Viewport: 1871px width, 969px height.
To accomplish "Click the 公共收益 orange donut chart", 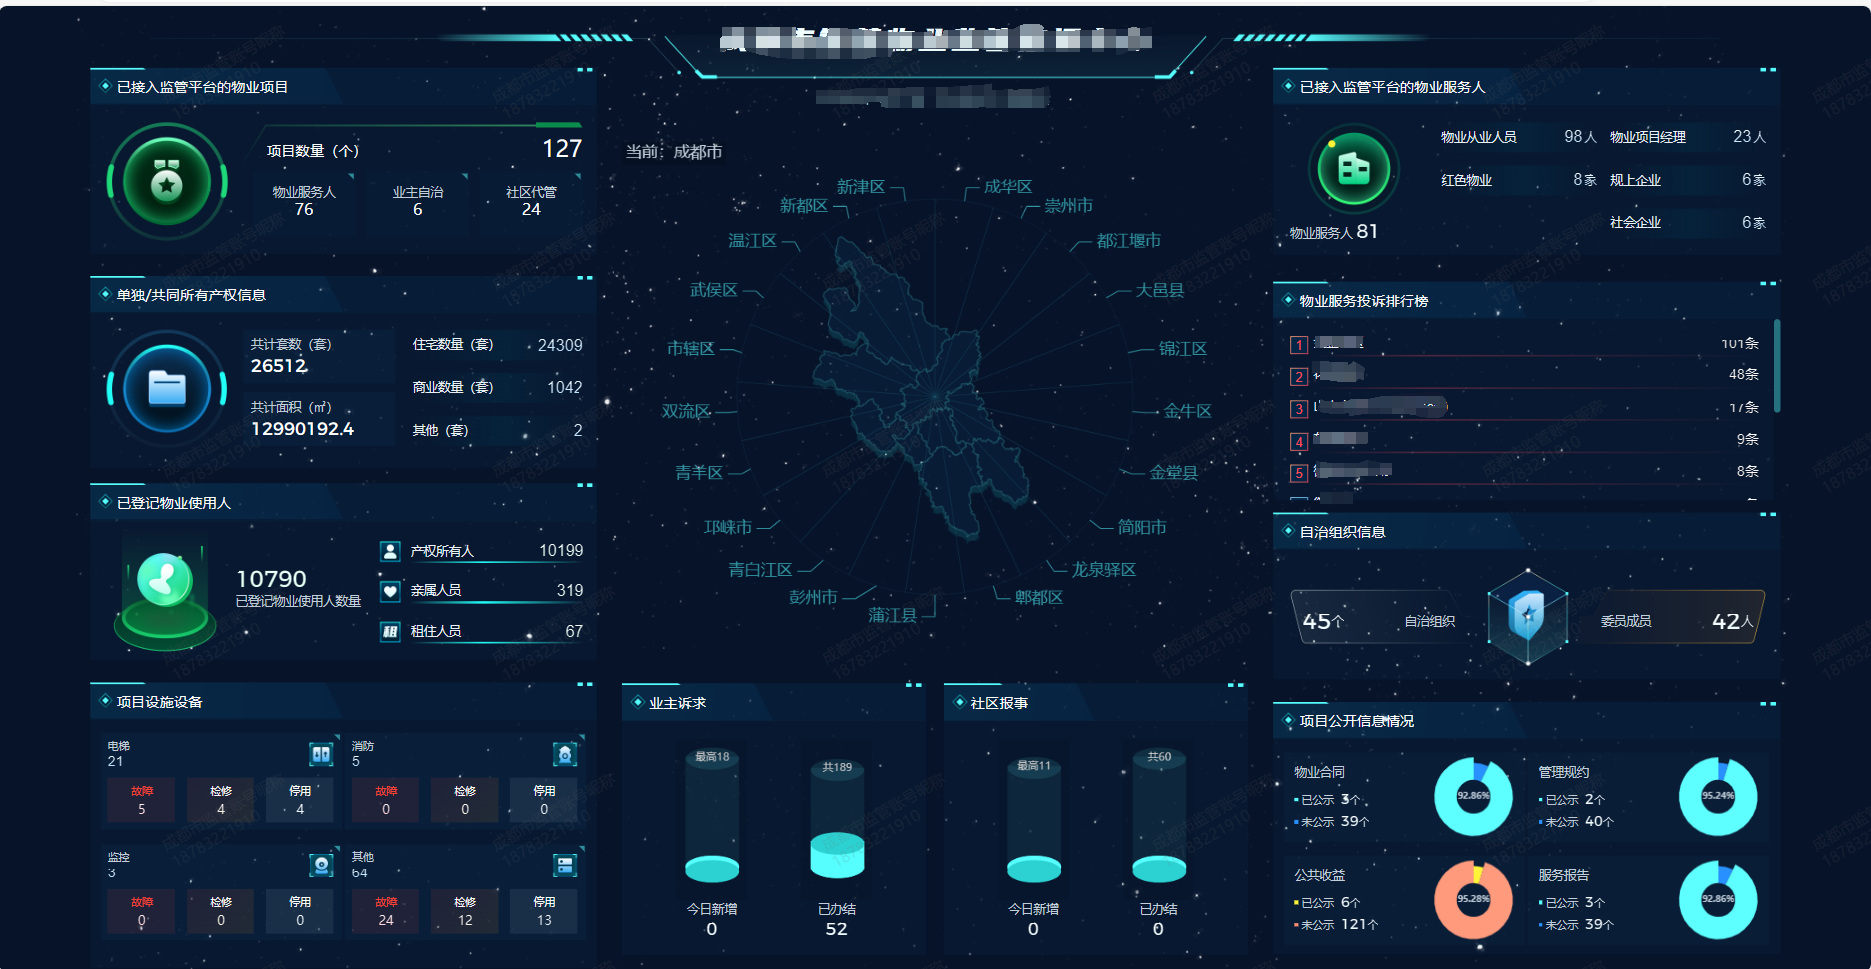I will pyautogui.click(x=1473, y=899).
